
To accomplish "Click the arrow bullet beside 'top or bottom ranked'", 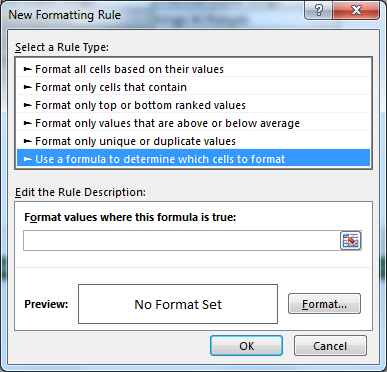I will [27, 105].
